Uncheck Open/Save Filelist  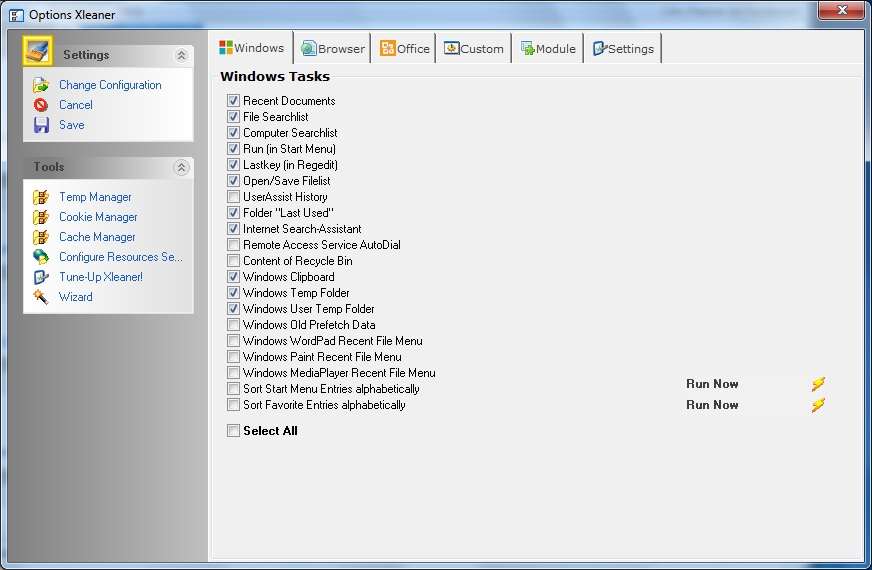click(x=234, y=181)
